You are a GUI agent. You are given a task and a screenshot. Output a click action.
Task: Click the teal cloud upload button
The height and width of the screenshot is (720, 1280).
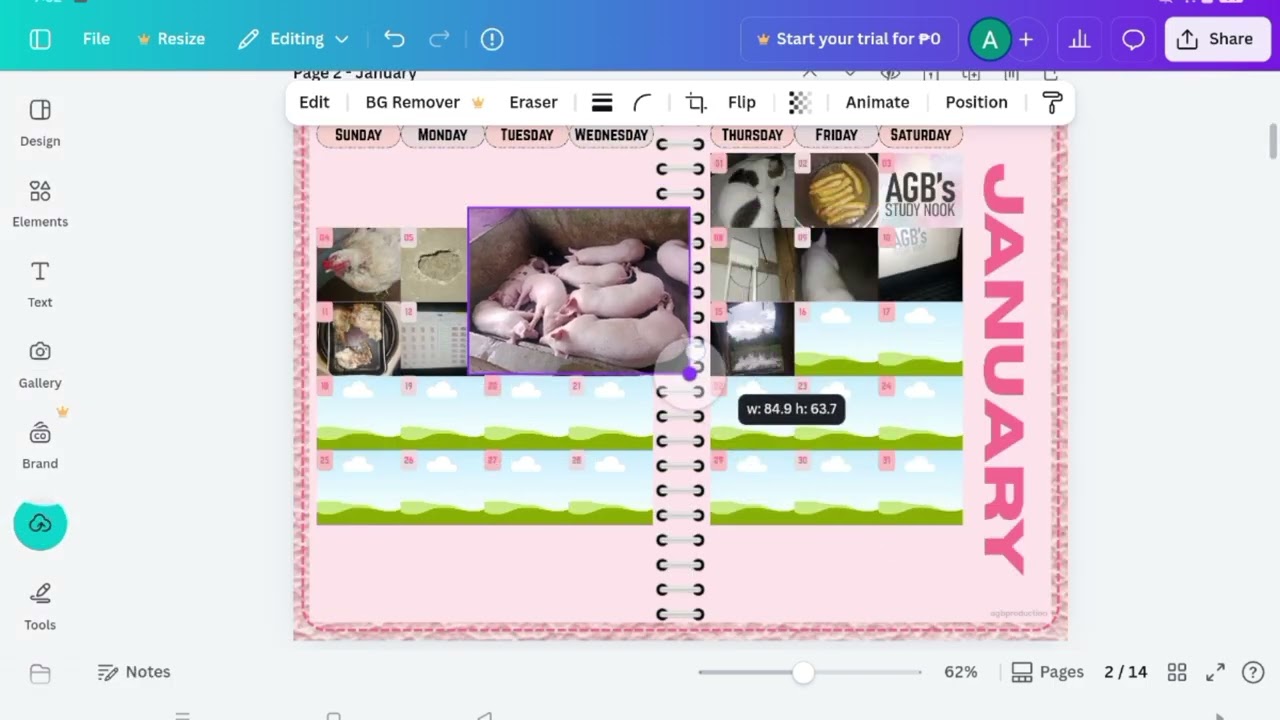pyautogui.click(x=40, y=524)
